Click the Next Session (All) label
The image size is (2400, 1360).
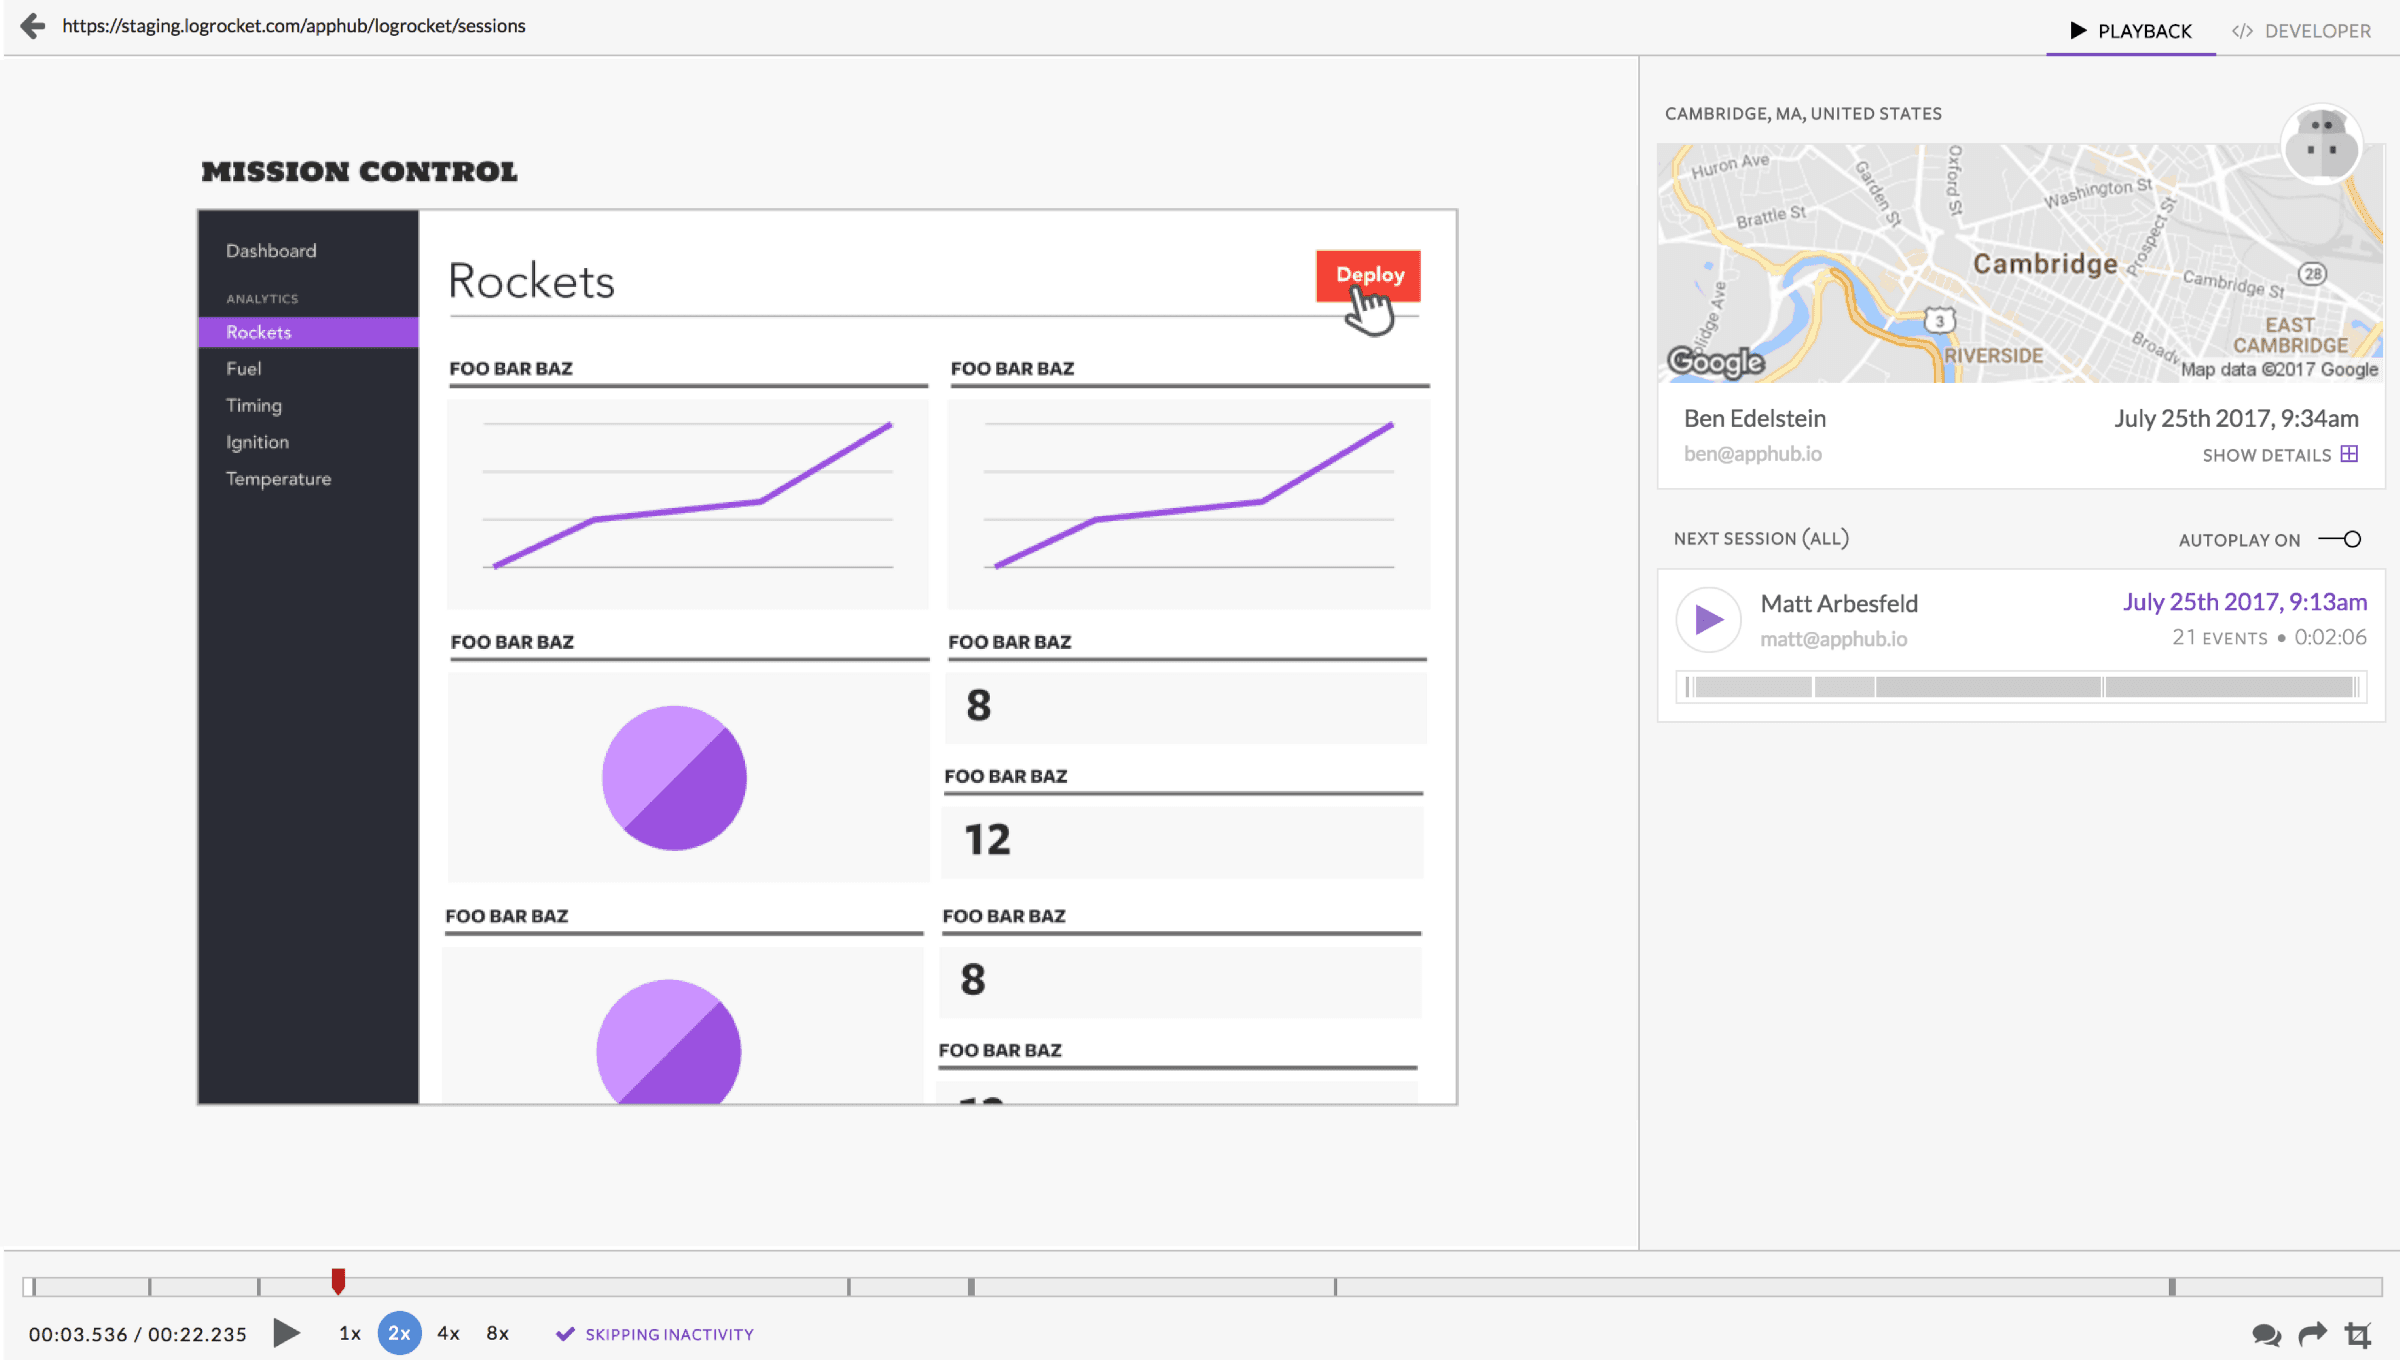[1761, 538]
